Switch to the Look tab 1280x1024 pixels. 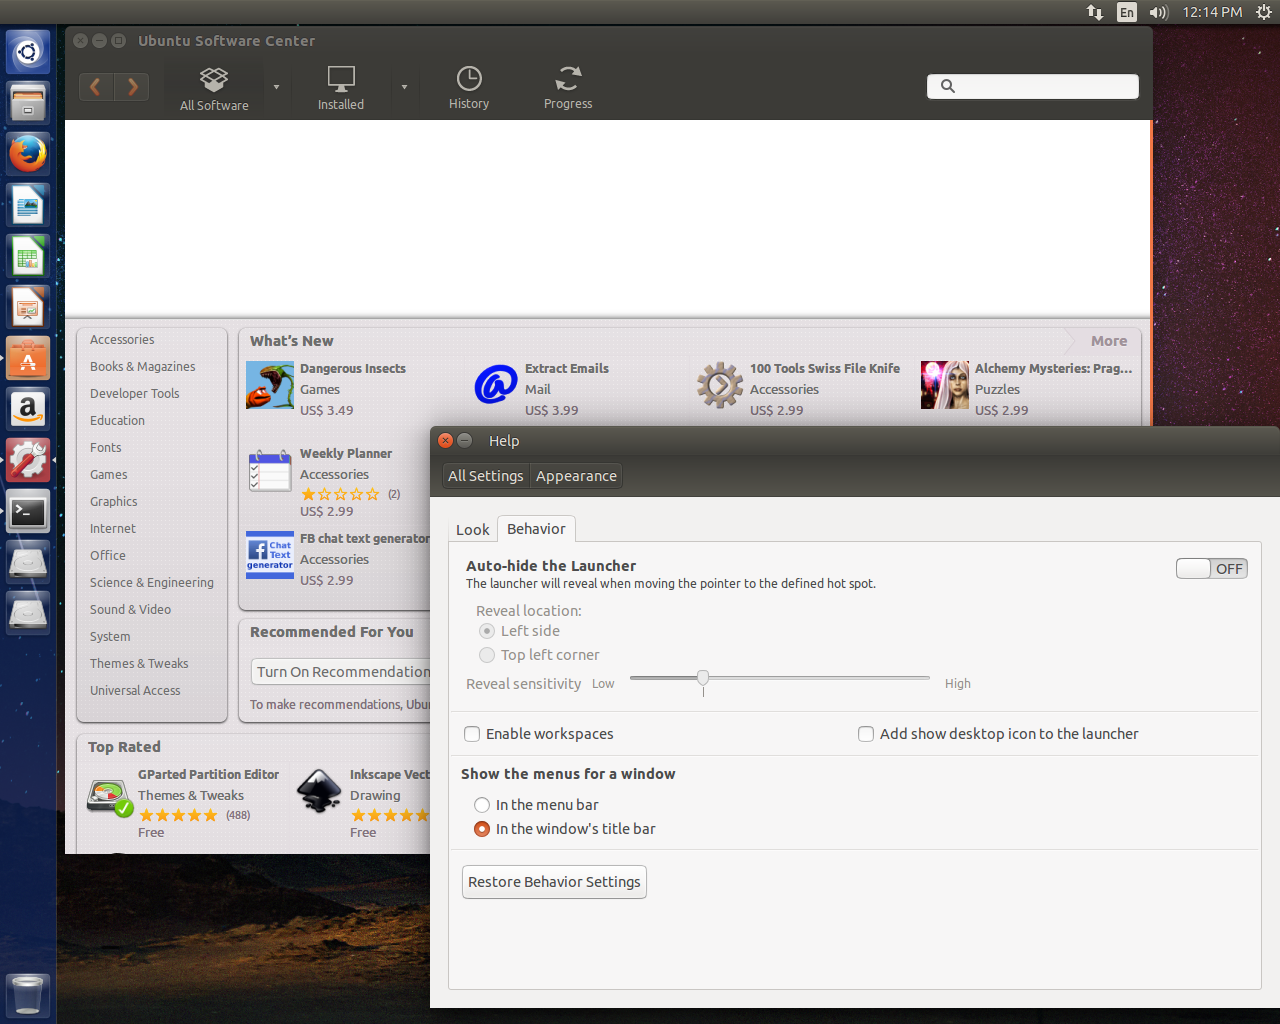click(473, 530)
